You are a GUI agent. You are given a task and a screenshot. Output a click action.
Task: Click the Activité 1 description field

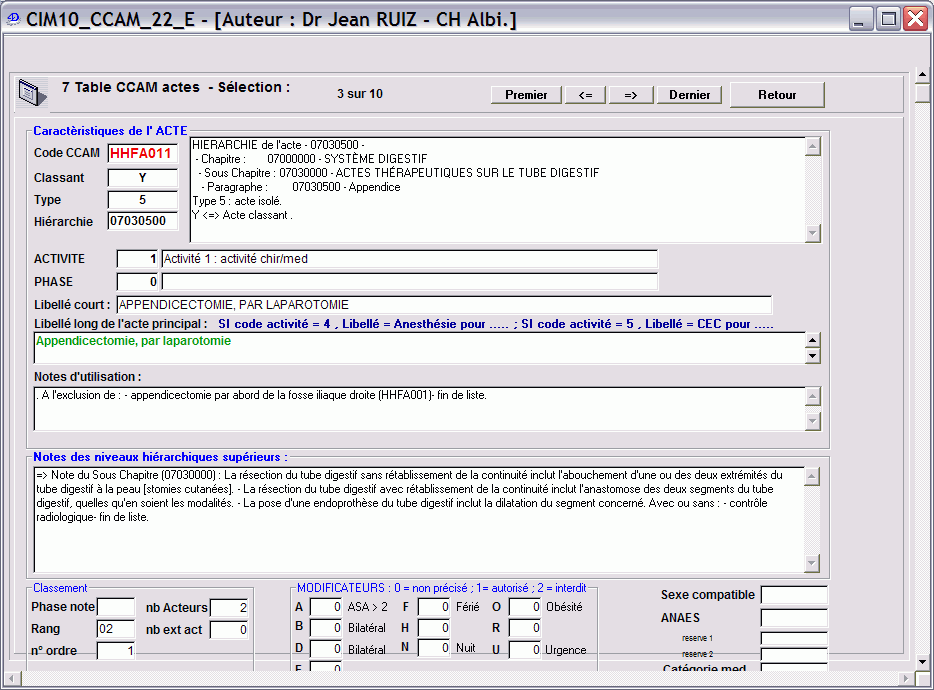click(410, 259)
